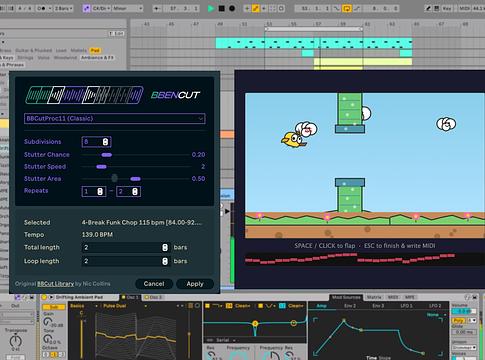Viewport: 485px width, 360px height.
Task: Toggle the draw mode pencil icon
Action: tap(428, 8)
